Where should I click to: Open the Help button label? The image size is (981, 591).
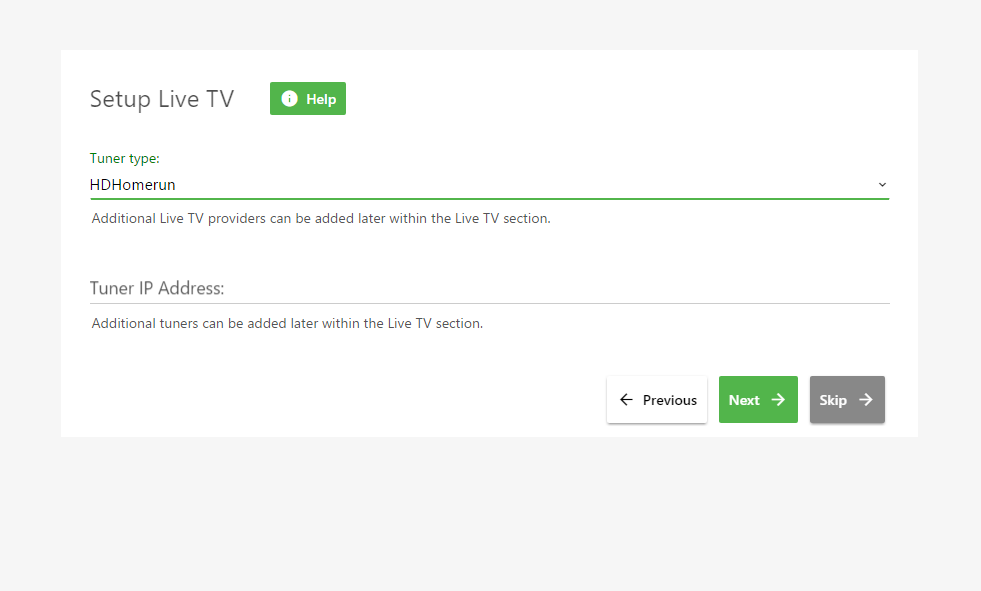pyautogui.click(x=321, y=99)
